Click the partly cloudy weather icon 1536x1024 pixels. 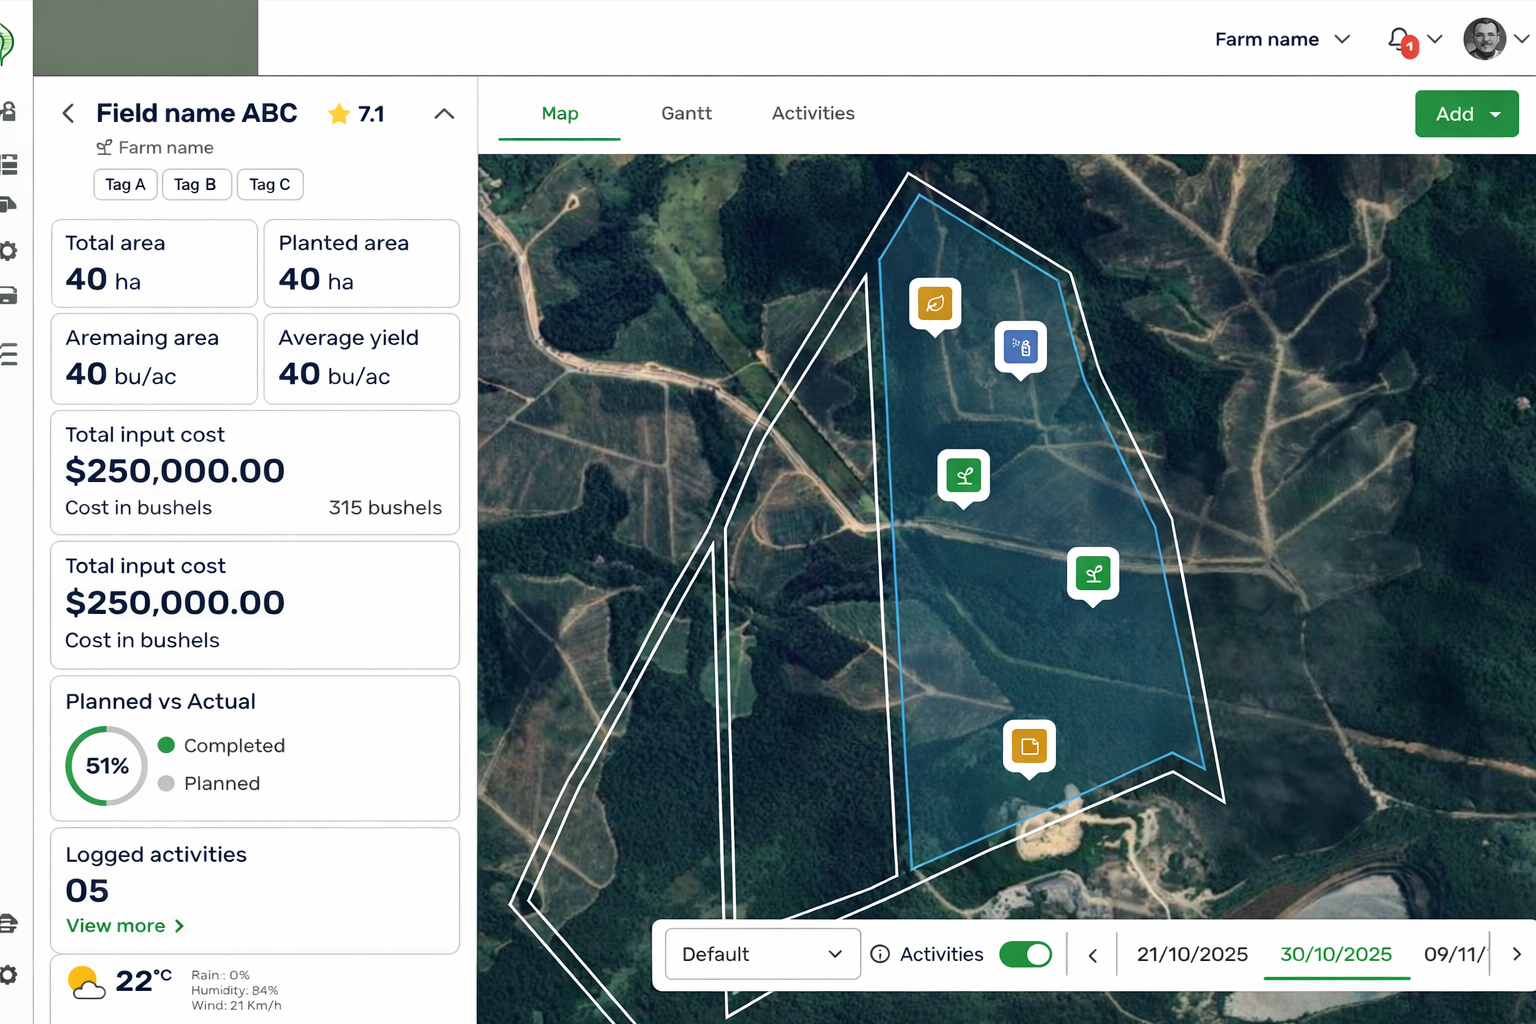tap(86, 983)
